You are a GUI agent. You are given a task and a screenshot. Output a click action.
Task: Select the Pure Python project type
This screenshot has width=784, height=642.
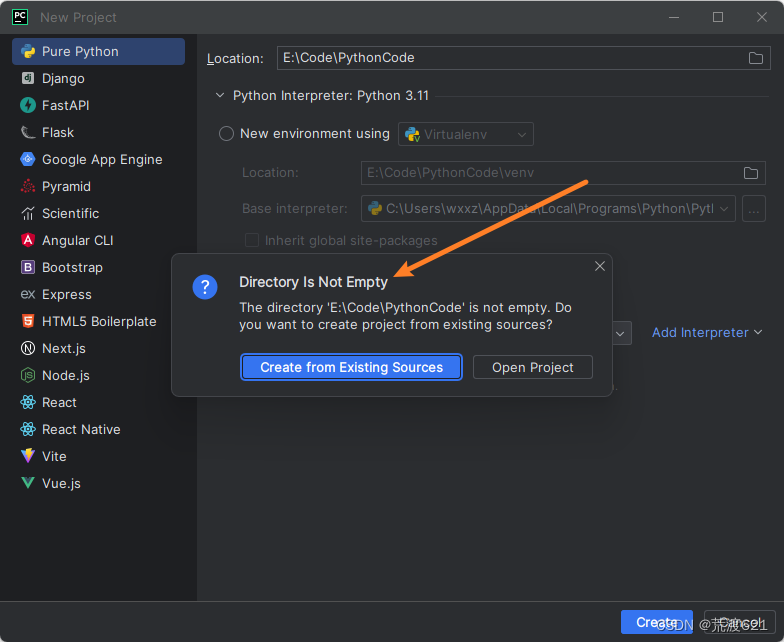point(98,52)
